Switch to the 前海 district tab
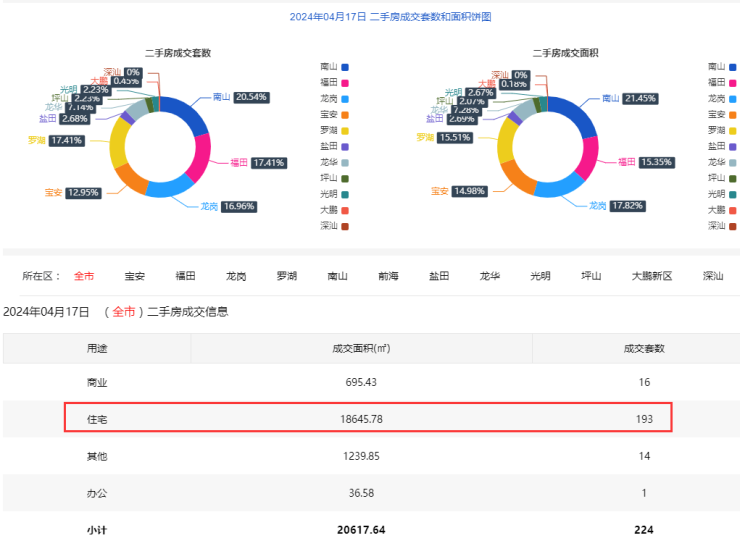Screen dimensions: 740x546 [x=388, y=276]
